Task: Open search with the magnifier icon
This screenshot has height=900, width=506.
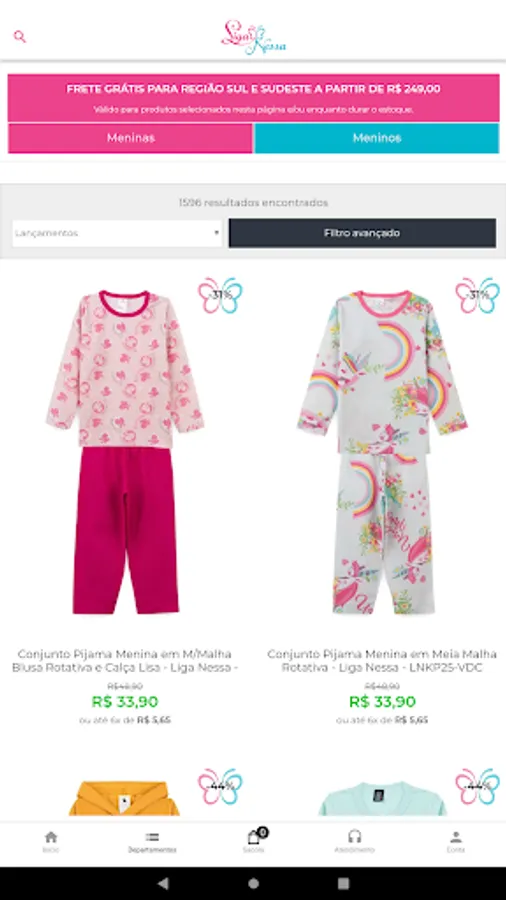Action: click(x=20, y=37)
